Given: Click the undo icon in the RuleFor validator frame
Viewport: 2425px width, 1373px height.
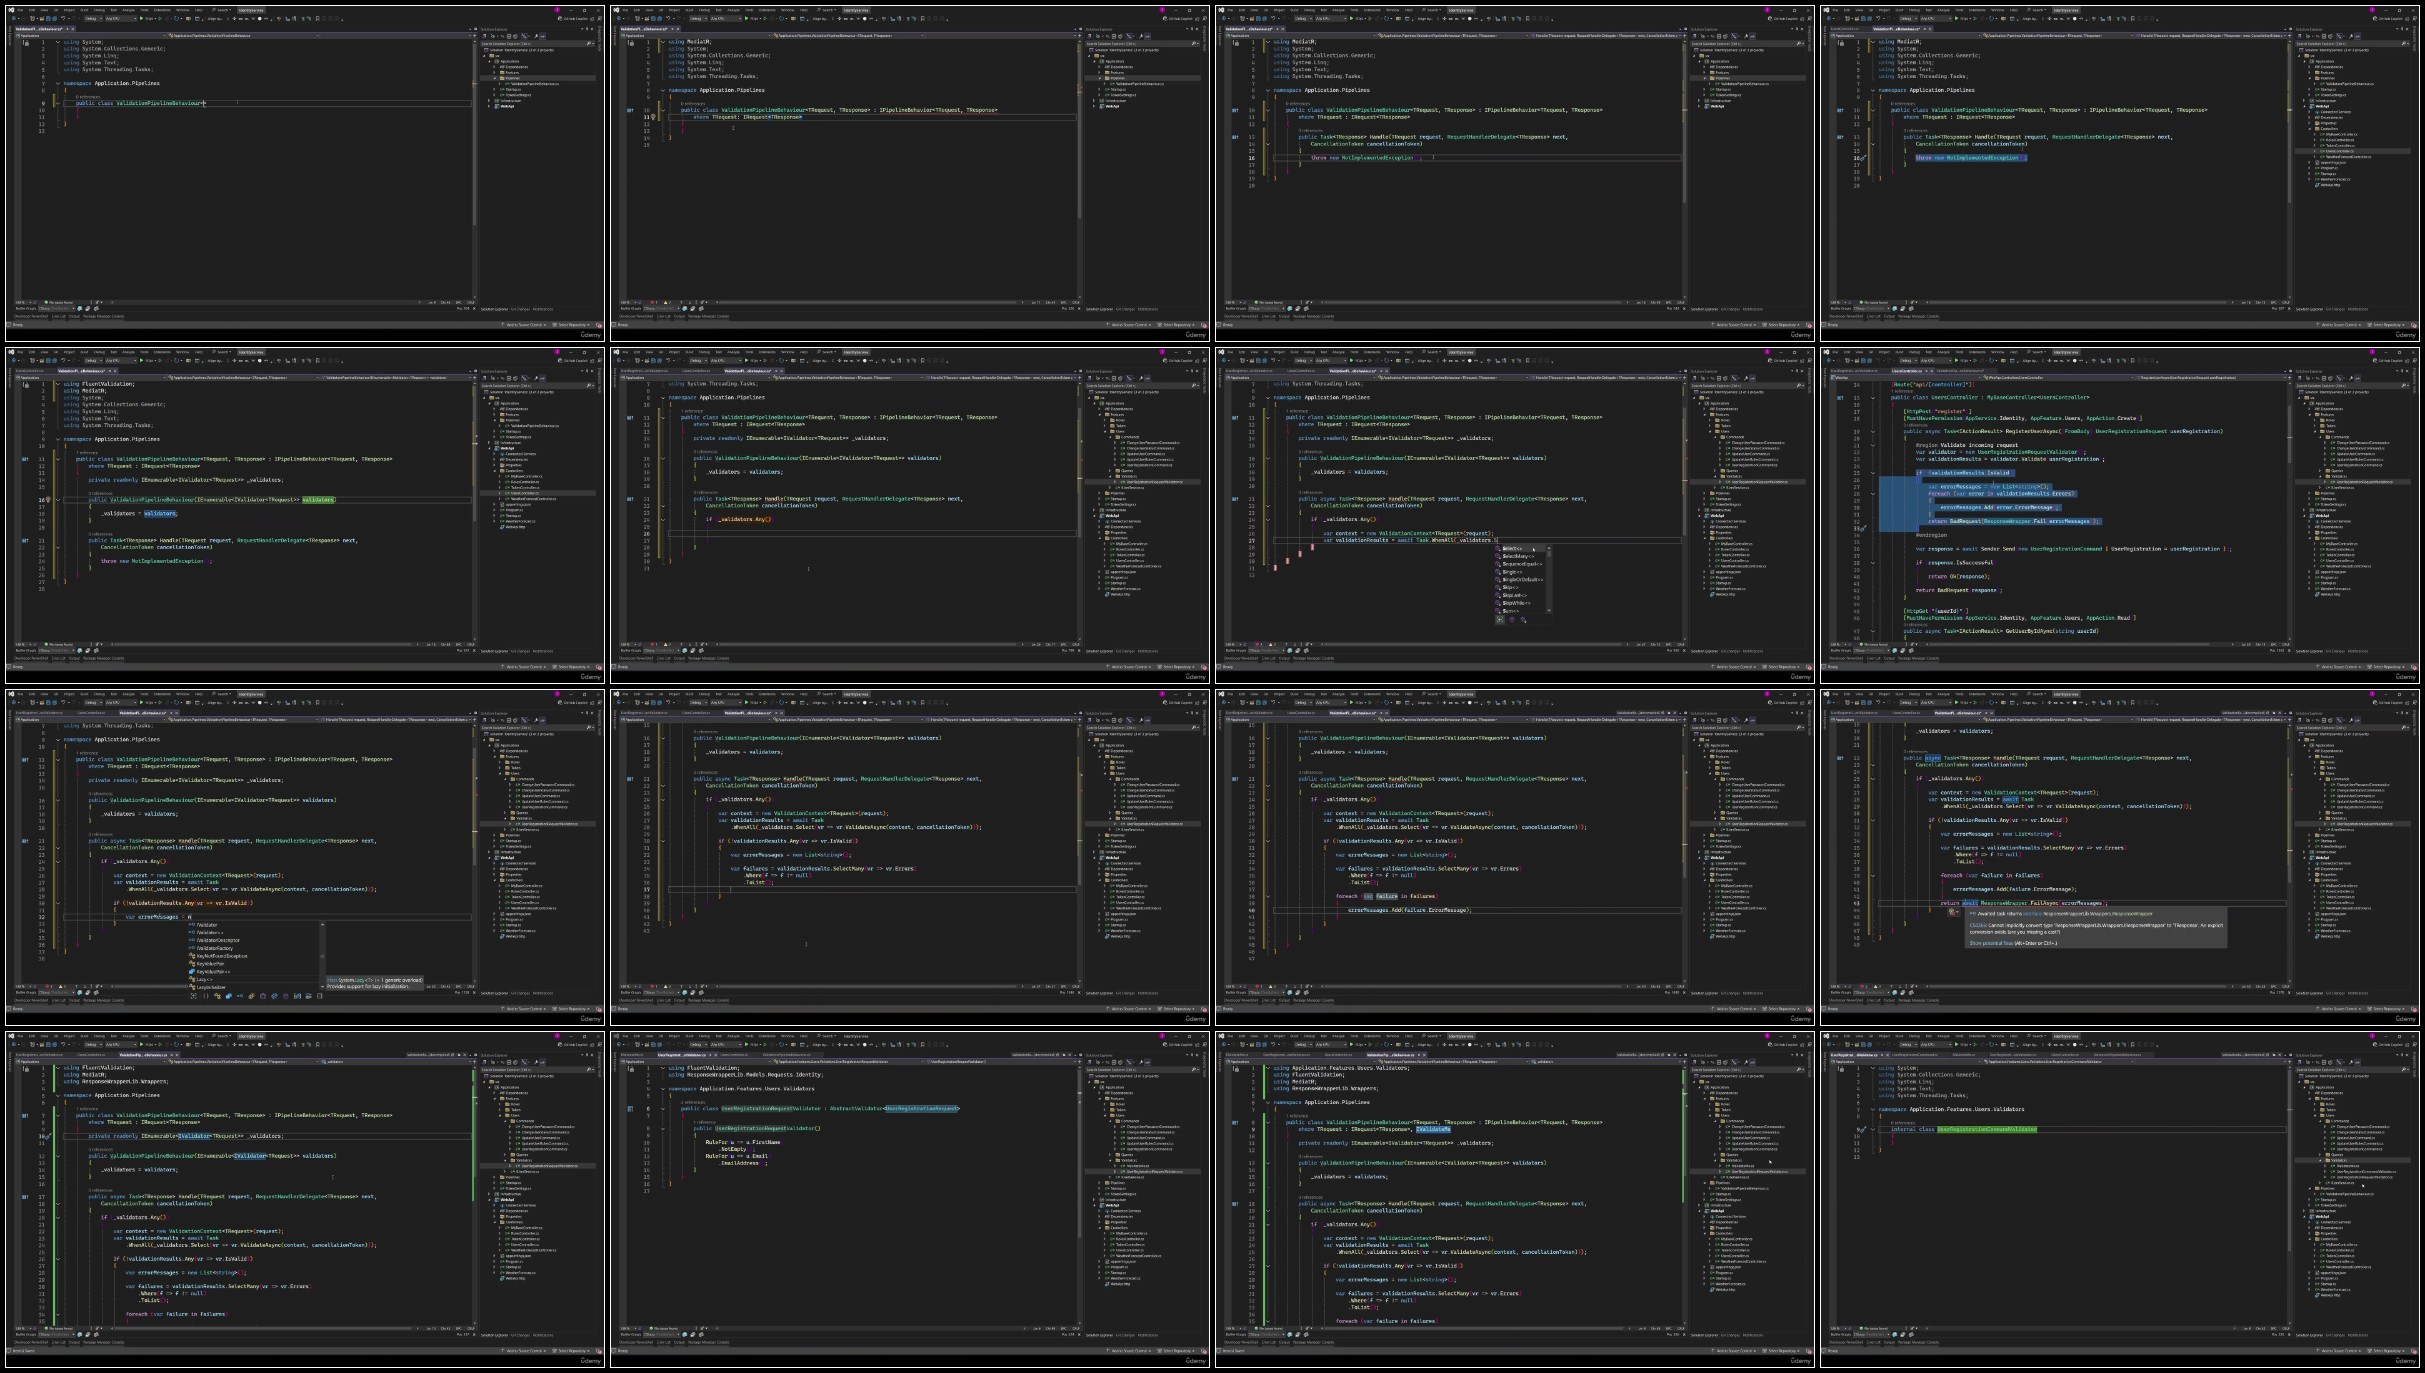Looking at the screenshot, I should pyautogui.click(x=667, y=1044).
